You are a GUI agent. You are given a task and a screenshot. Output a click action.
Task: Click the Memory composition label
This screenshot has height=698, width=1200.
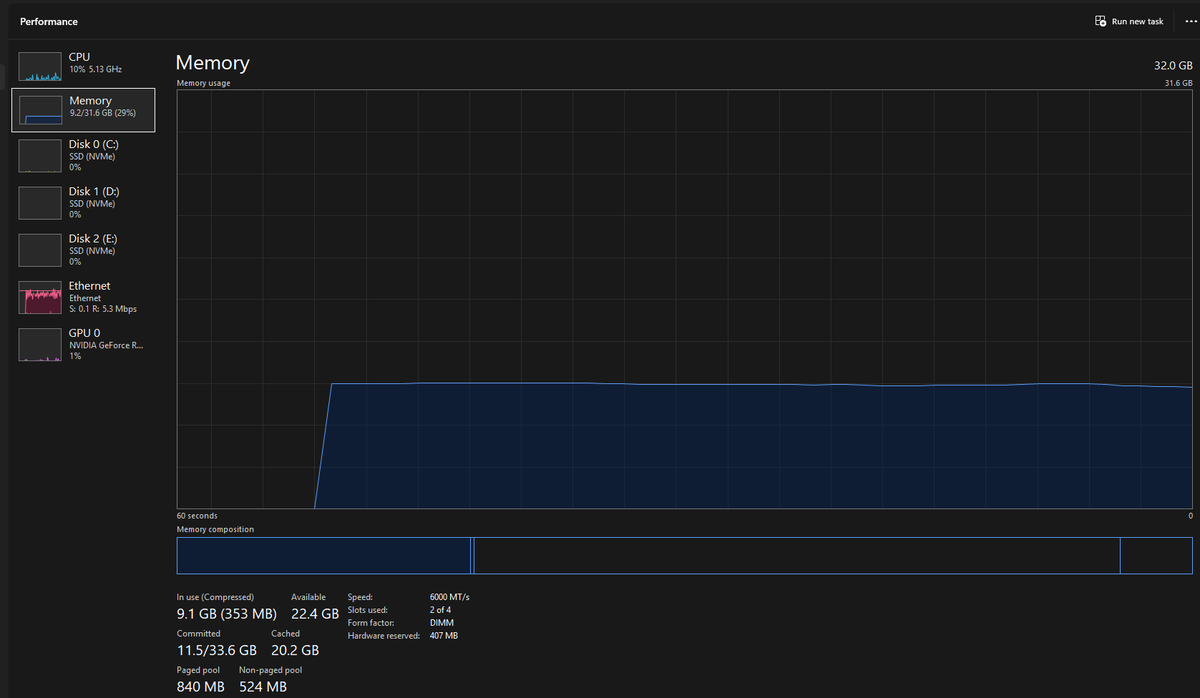click(215, 529)
